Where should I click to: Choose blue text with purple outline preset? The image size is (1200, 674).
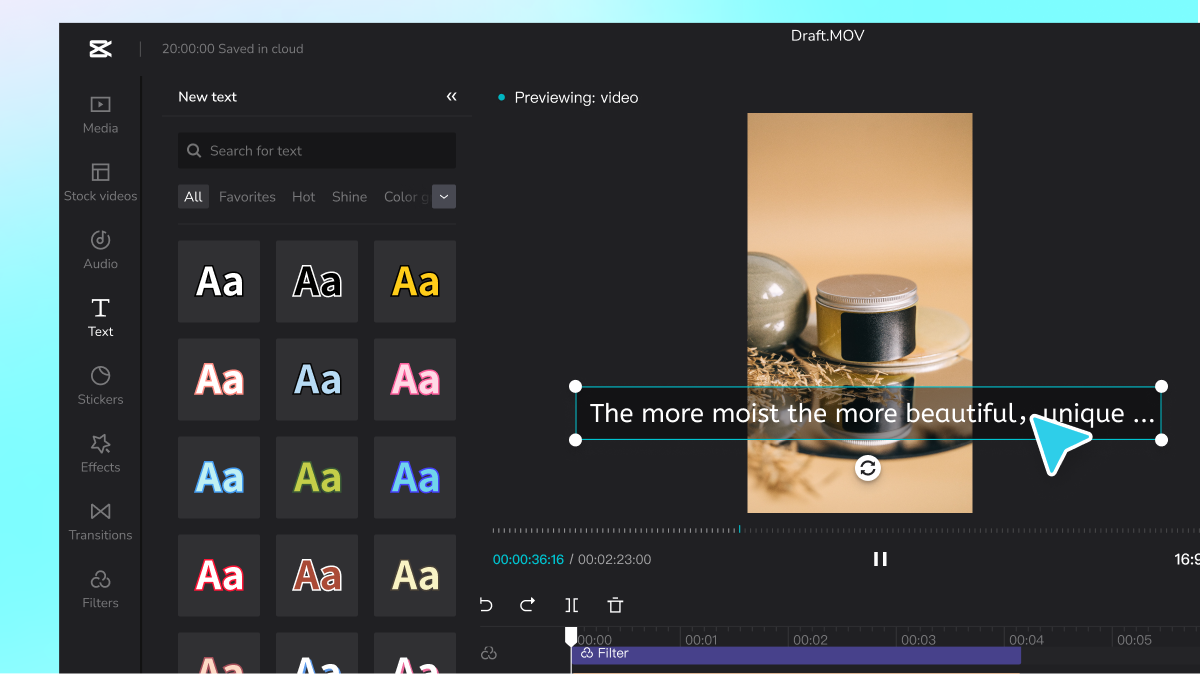coord(415,478)
